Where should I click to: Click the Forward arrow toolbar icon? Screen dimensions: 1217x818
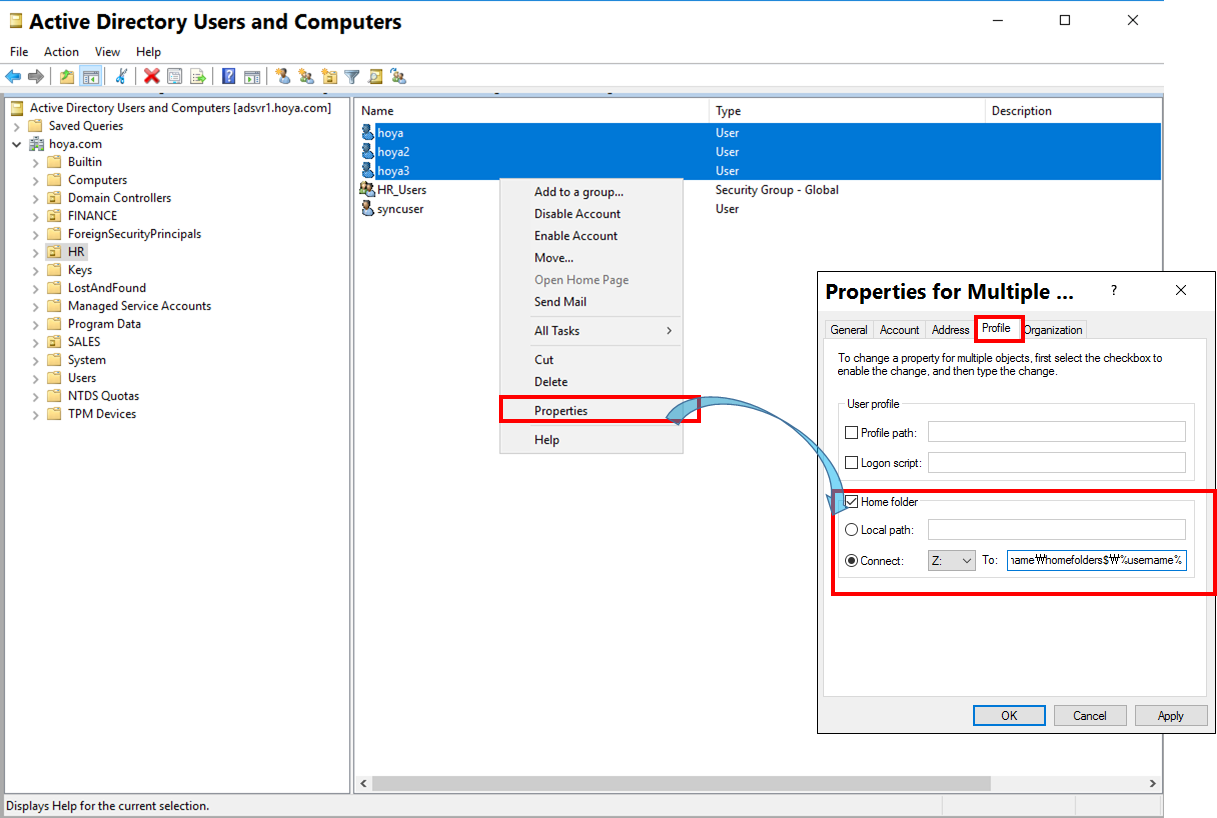point(36,76)
